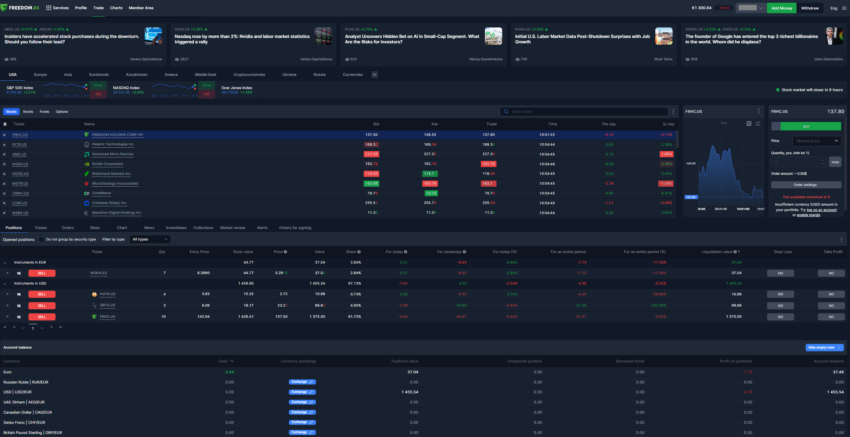
Task: Go to first page of positions
Action: (4, 327)
